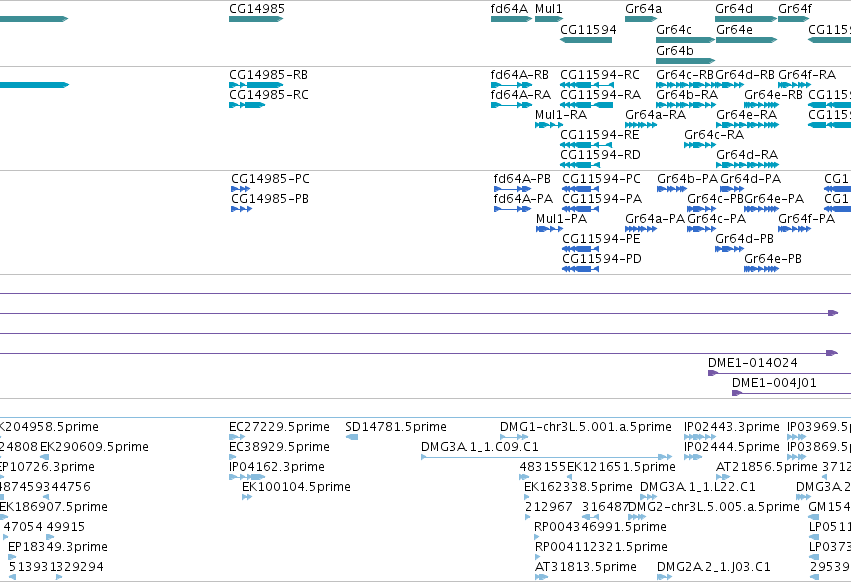Select the DMG2A.2_1.J03.C1 feature
This screenshot has height=582, width=851.
coord(664,578)
